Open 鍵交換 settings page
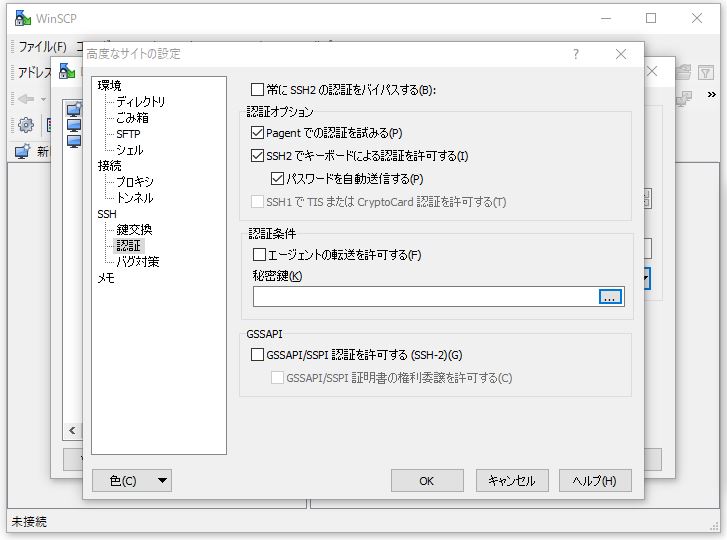The width and height of the screenshot is (727, 540). coord(134,229)
